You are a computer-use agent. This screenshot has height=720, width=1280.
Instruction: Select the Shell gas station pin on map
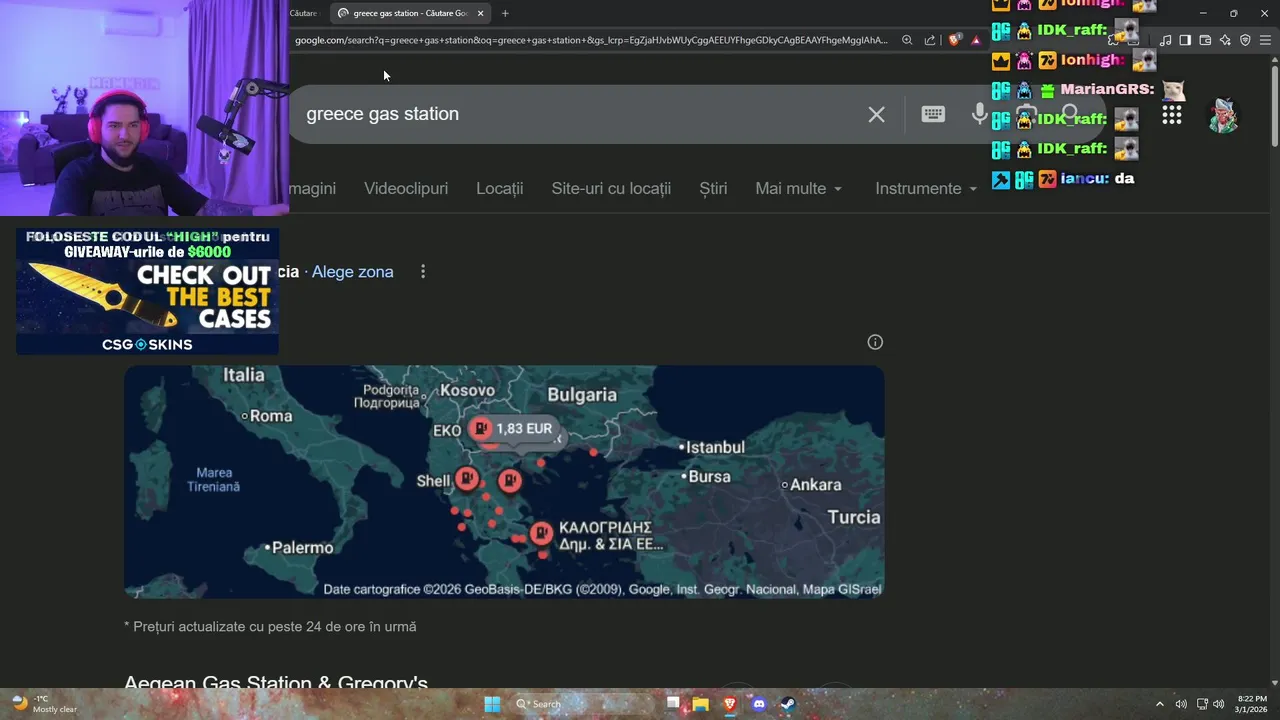tap(467, 479)
